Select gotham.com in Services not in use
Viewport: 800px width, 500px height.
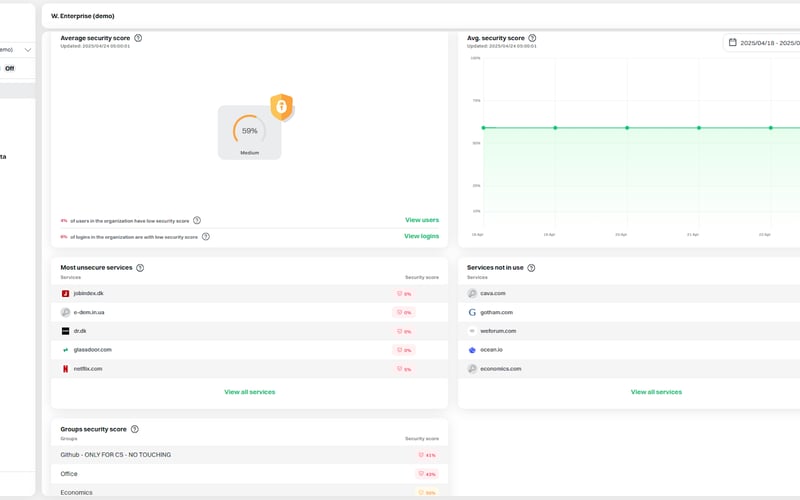pos(629,312)
